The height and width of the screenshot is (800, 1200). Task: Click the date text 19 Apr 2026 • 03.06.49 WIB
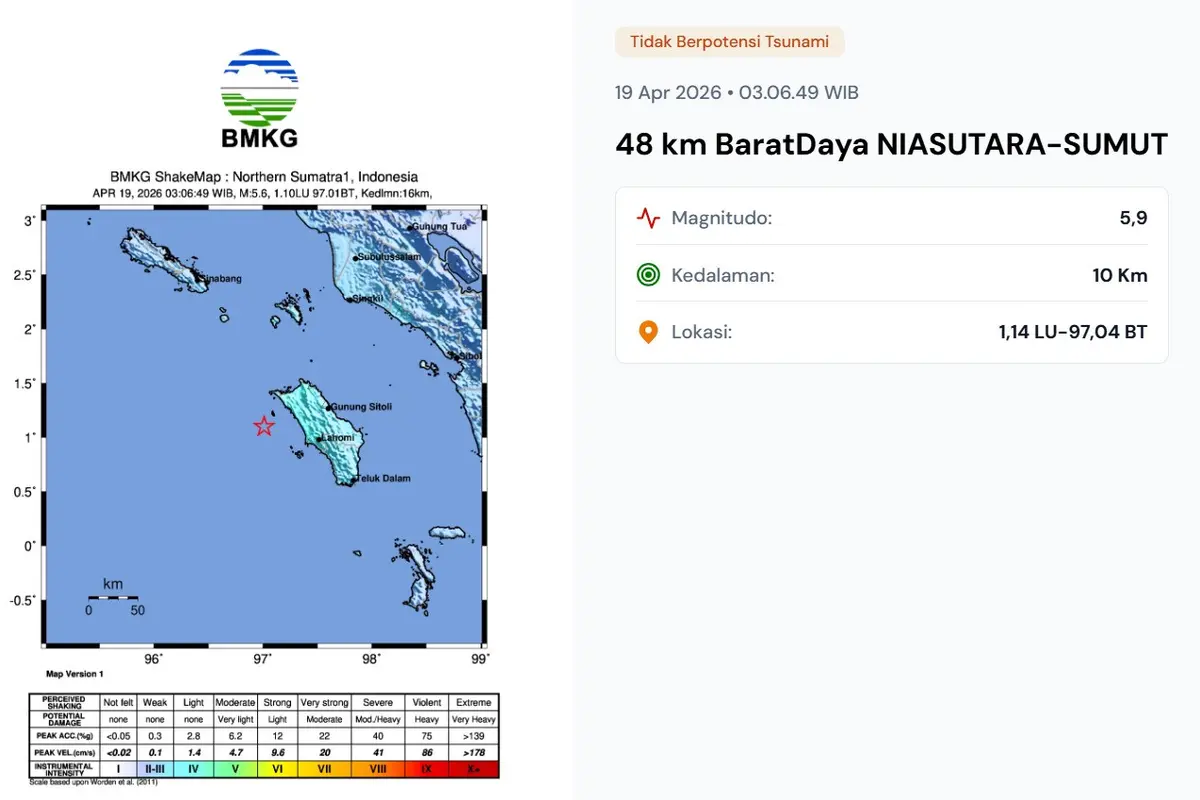[x=737, y=93]
